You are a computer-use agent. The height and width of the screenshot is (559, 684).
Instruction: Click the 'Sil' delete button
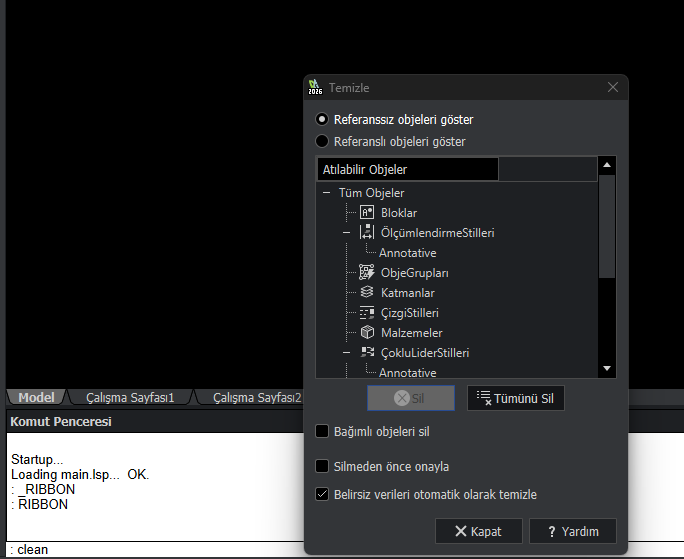411,398
